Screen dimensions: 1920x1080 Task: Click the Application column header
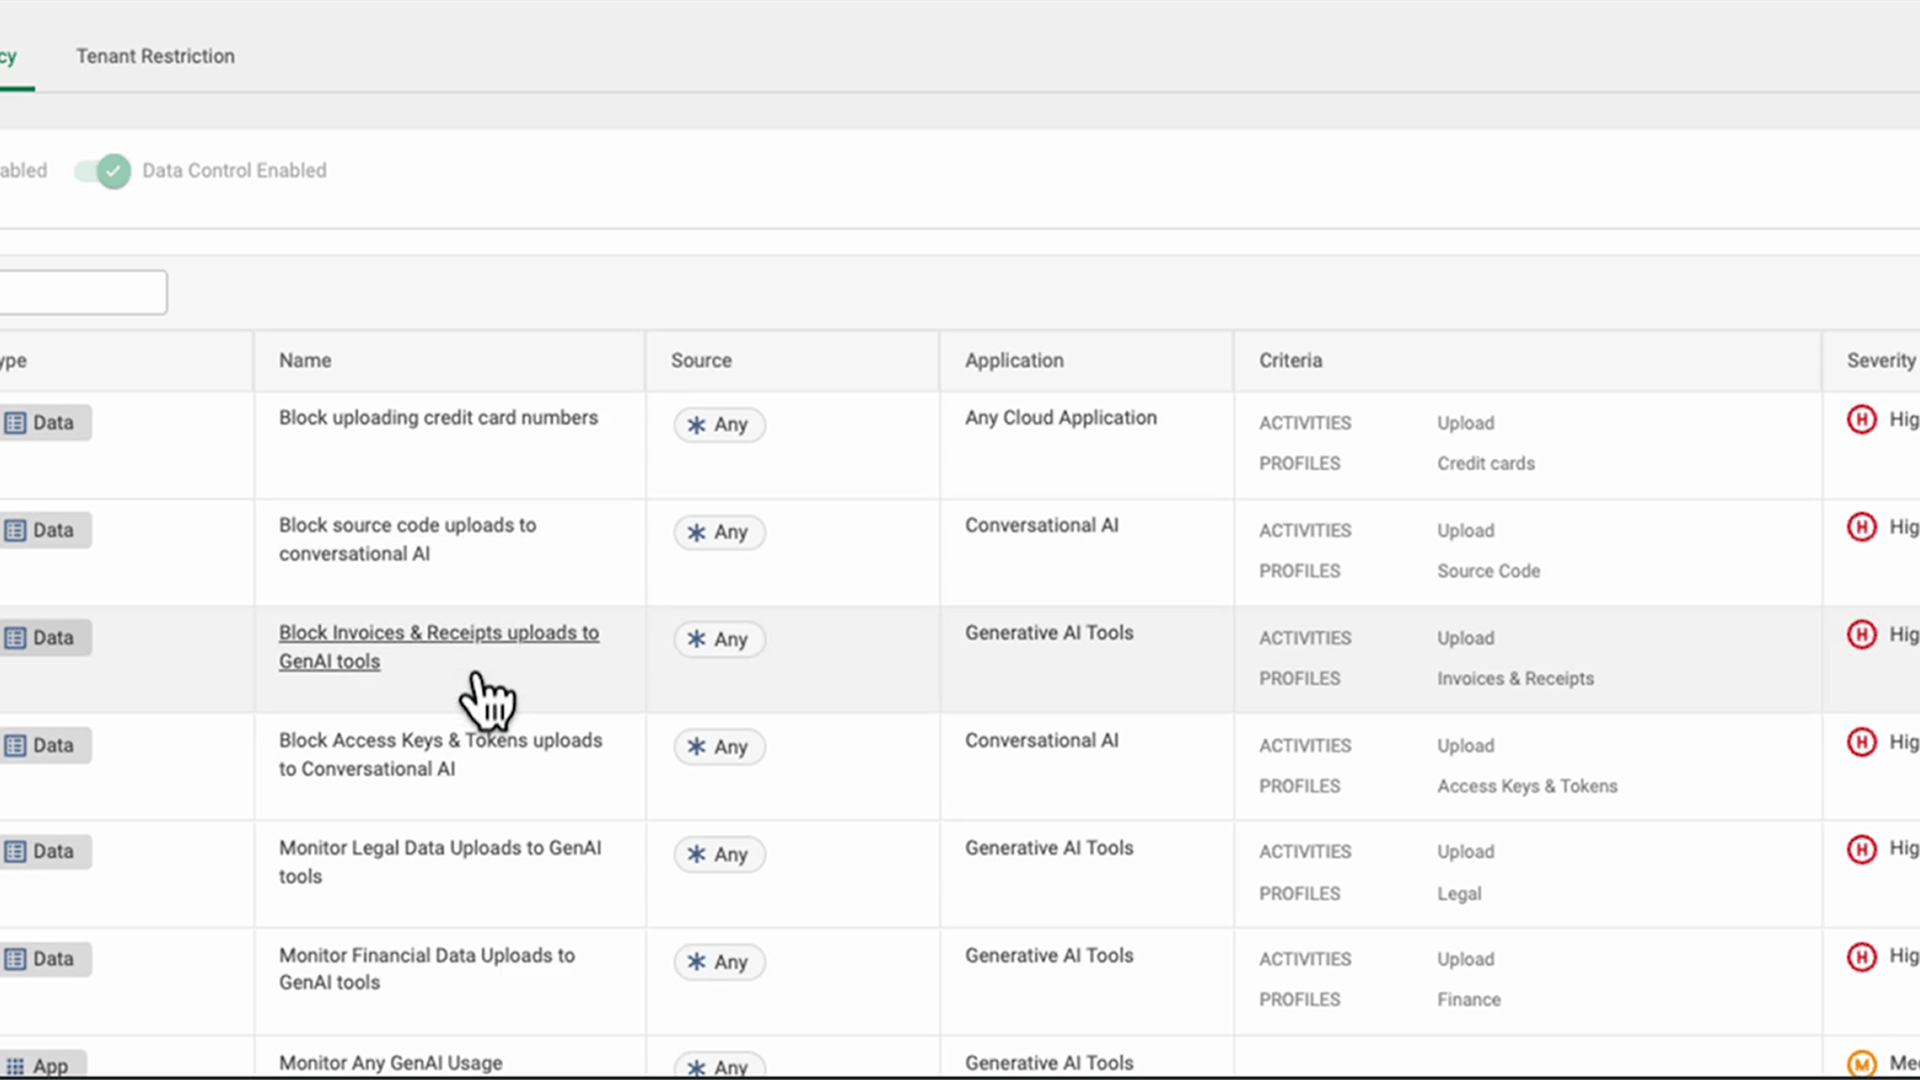click(1014, 361)
